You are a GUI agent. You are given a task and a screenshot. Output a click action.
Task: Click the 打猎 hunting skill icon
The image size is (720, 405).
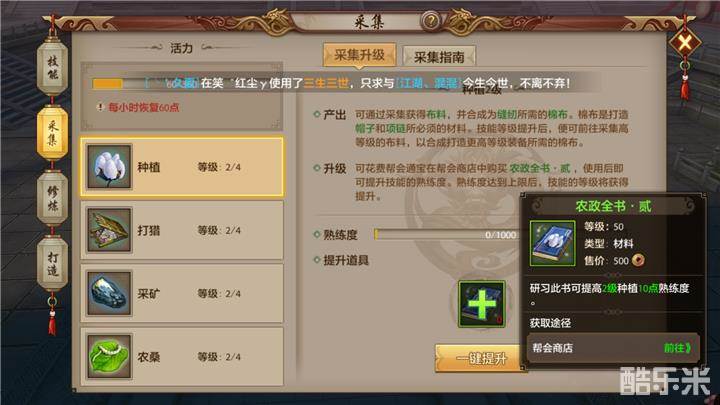(x=109, y=230)
